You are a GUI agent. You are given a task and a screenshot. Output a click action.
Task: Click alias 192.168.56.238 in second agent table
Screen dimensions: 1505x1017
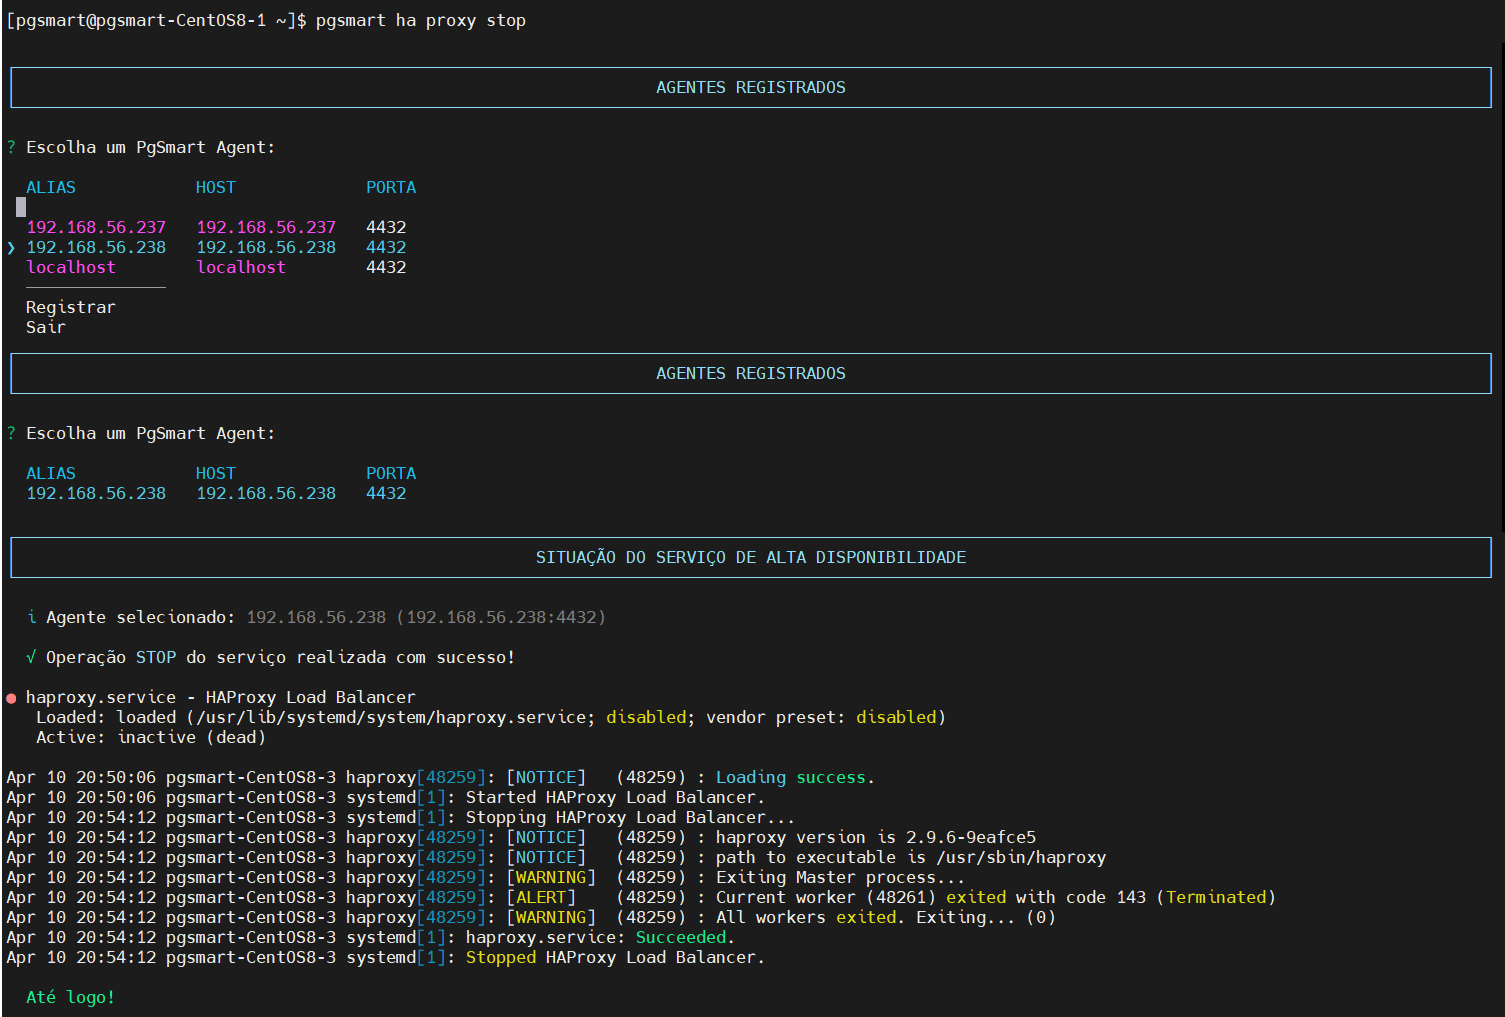96,493
